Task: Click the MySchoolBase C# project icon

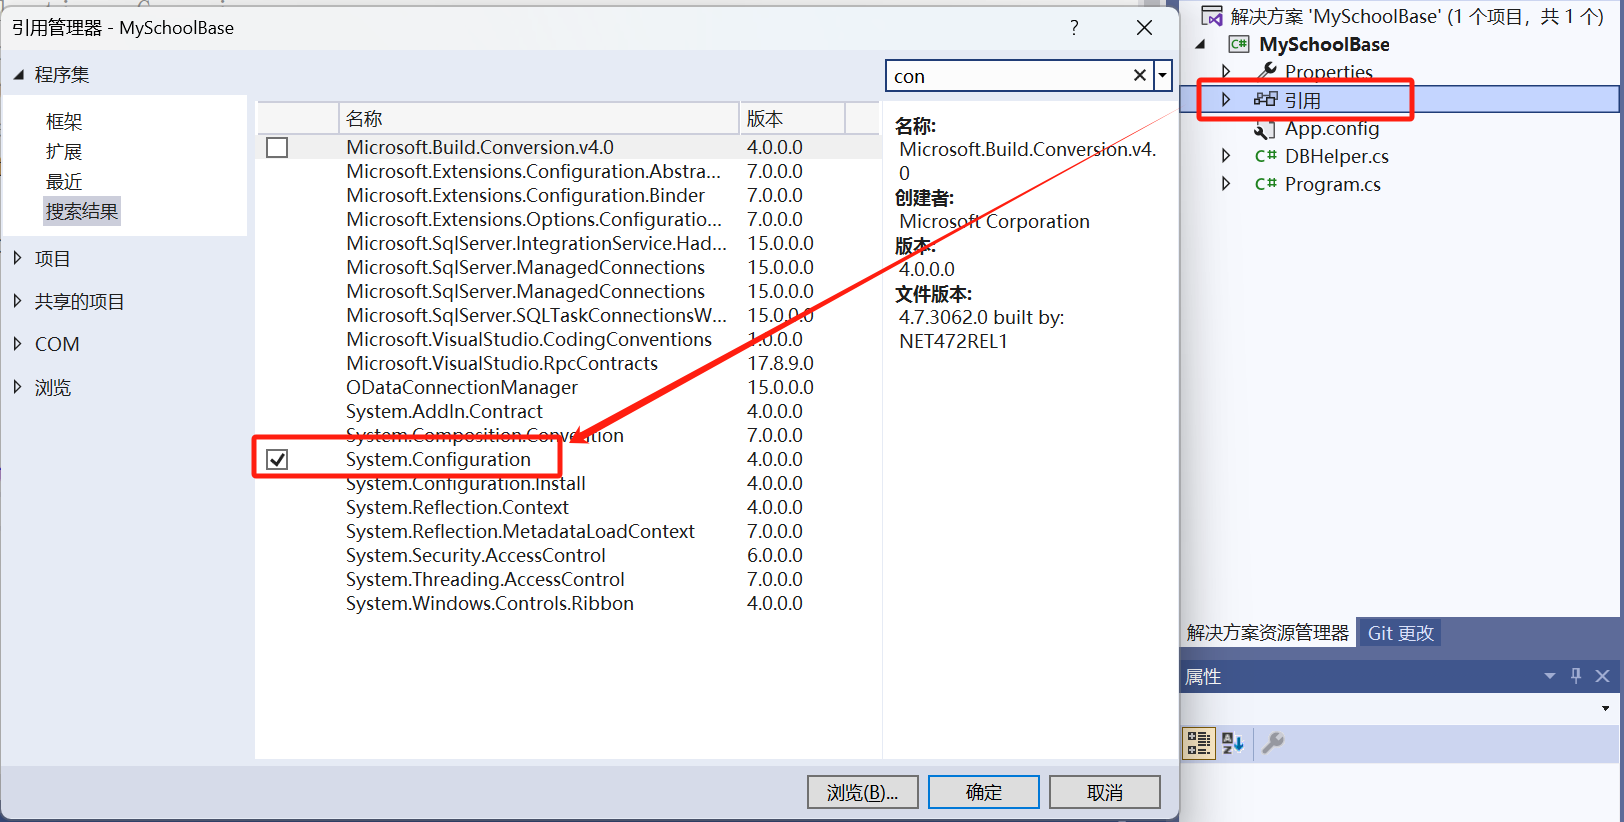Action: tap(1239, 44)
